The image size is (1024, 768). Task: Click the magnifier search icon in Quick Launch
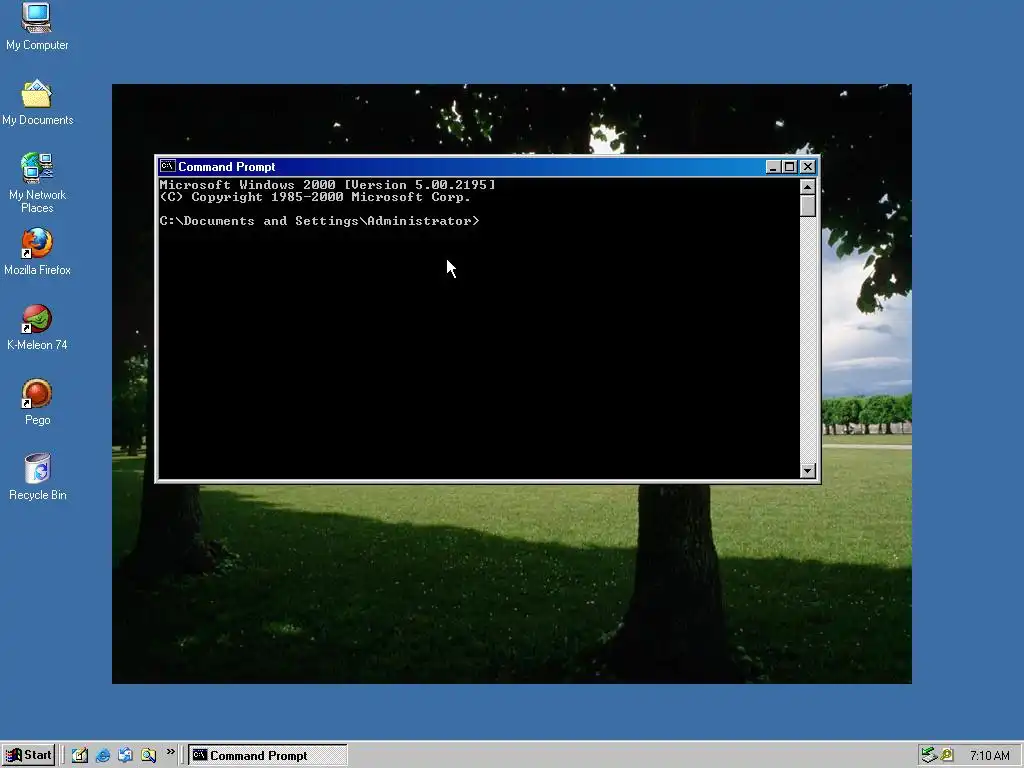coord(148,755)
